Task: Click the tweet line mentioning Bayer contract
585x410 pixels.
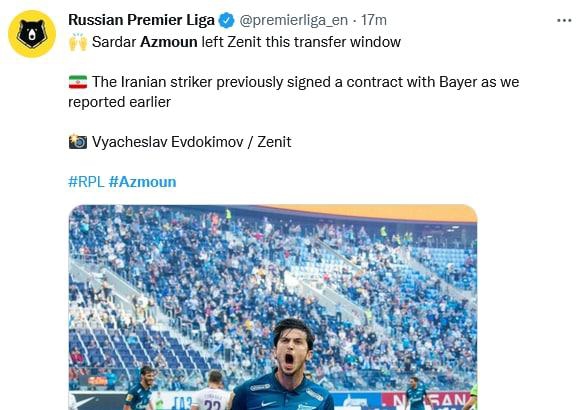Action: [x=294, y=92]
